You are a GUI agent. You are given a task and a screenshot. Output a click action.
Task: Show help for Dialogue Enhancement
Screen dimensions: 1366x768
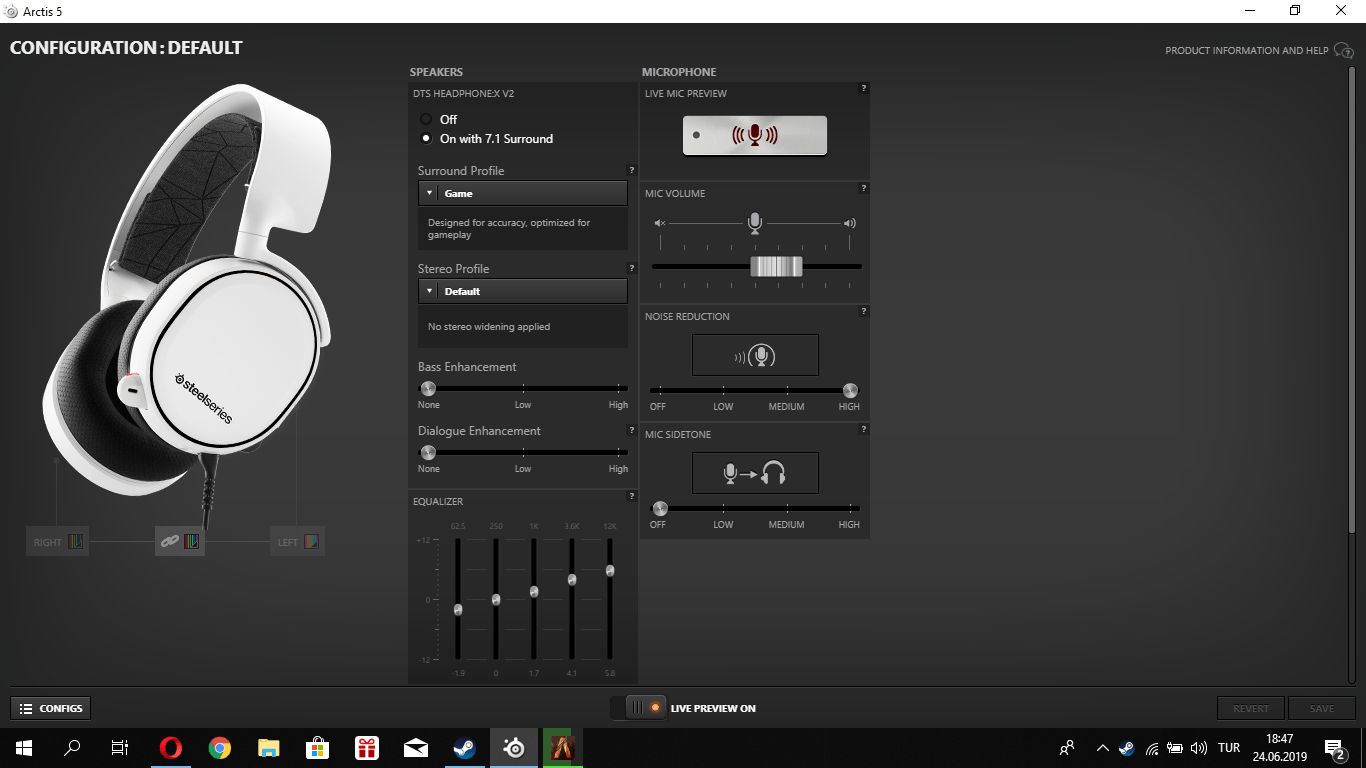(x=631, y=430)
